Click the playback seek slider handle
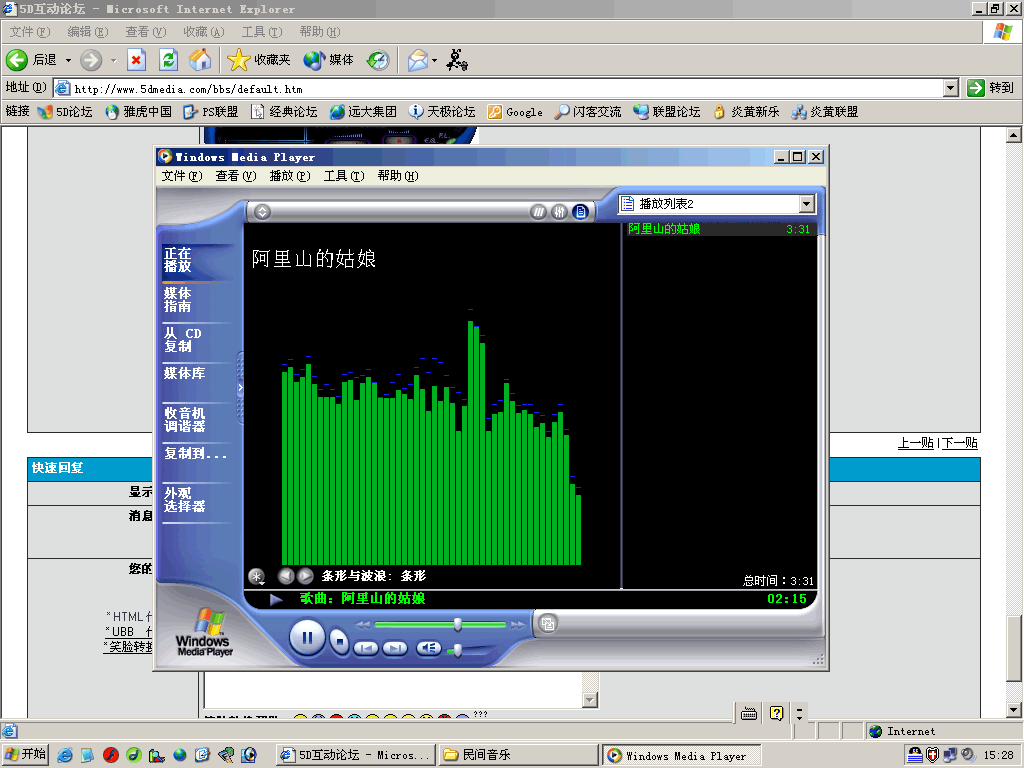 pyautogui.click(x=457, y=624)
